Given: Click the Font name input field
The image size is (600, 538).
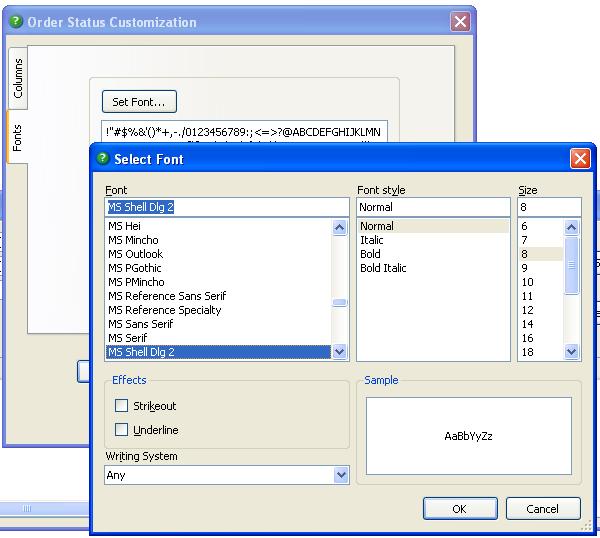Looking at the screenshot, I should click(226, 207).
